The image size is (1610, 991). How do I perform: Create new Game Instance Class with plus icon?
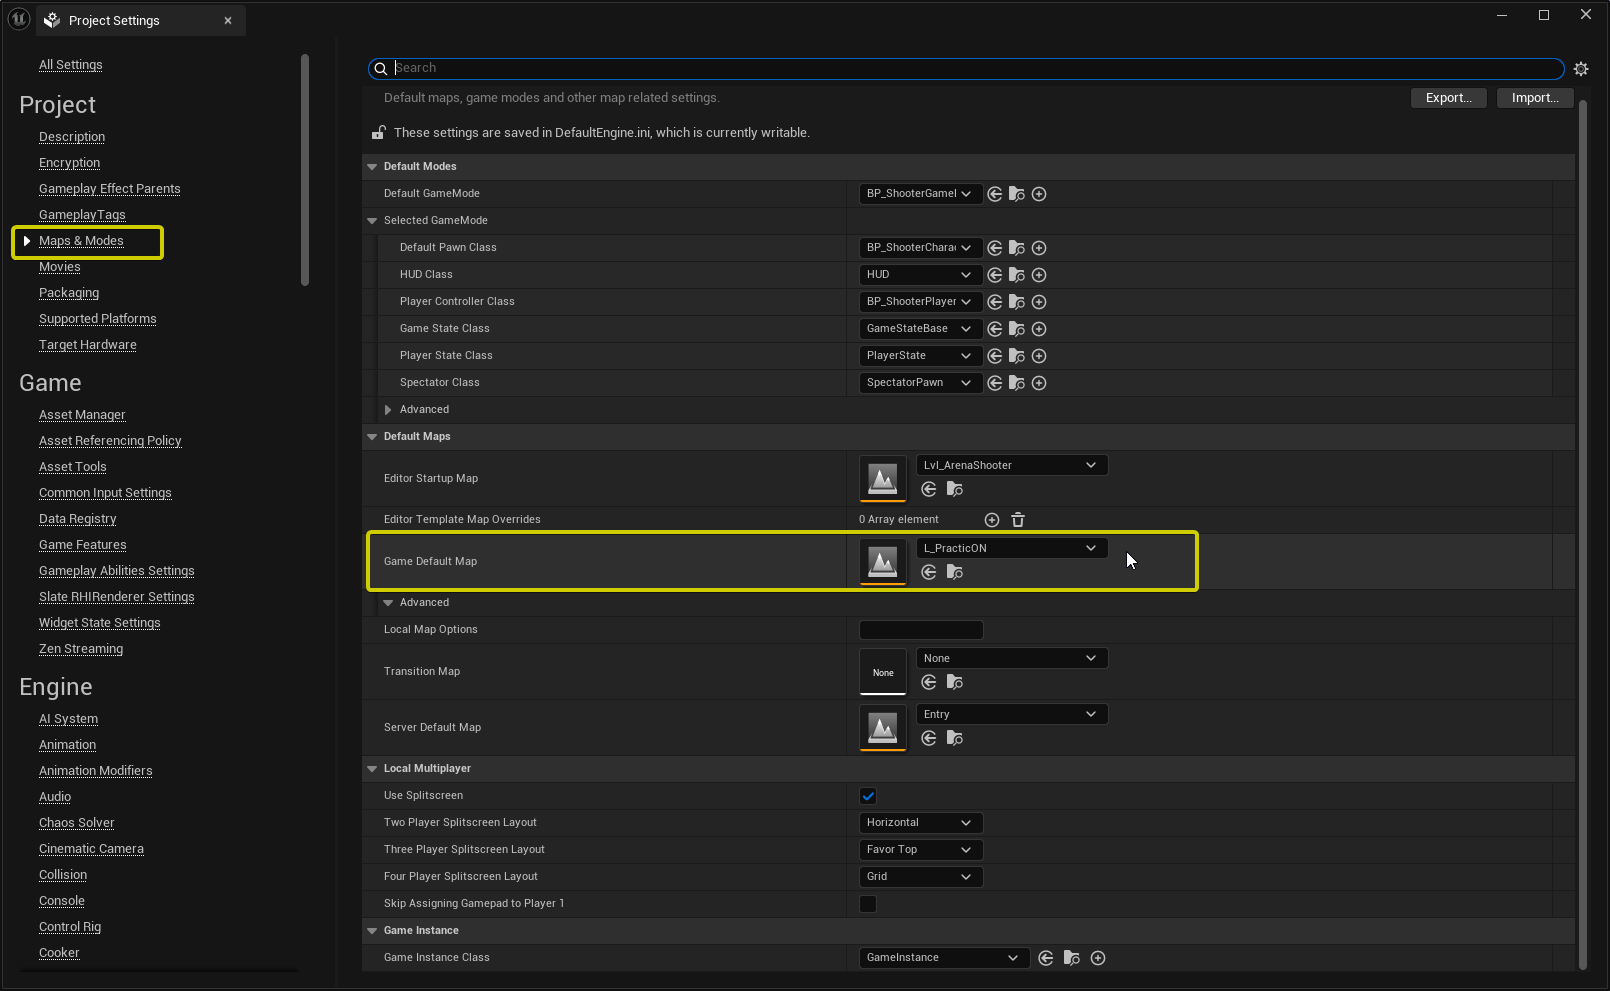pos(1098,958)
